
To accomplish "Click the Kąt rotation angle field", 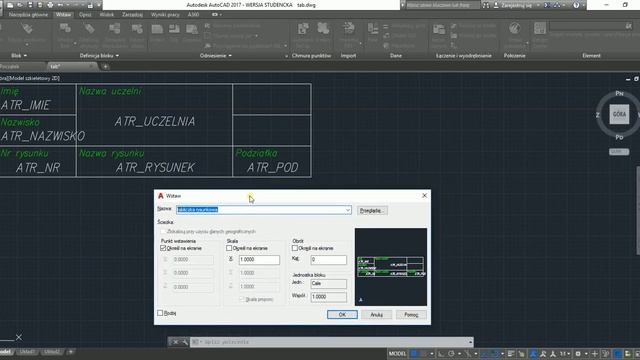I will (329, 260).
